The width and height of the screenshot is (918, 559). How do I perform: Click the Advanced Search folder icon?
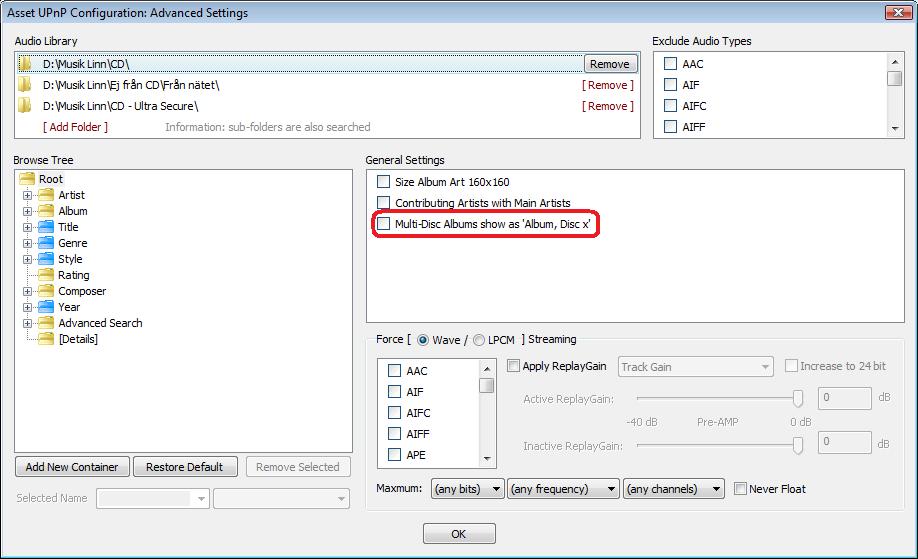point(46,323)
